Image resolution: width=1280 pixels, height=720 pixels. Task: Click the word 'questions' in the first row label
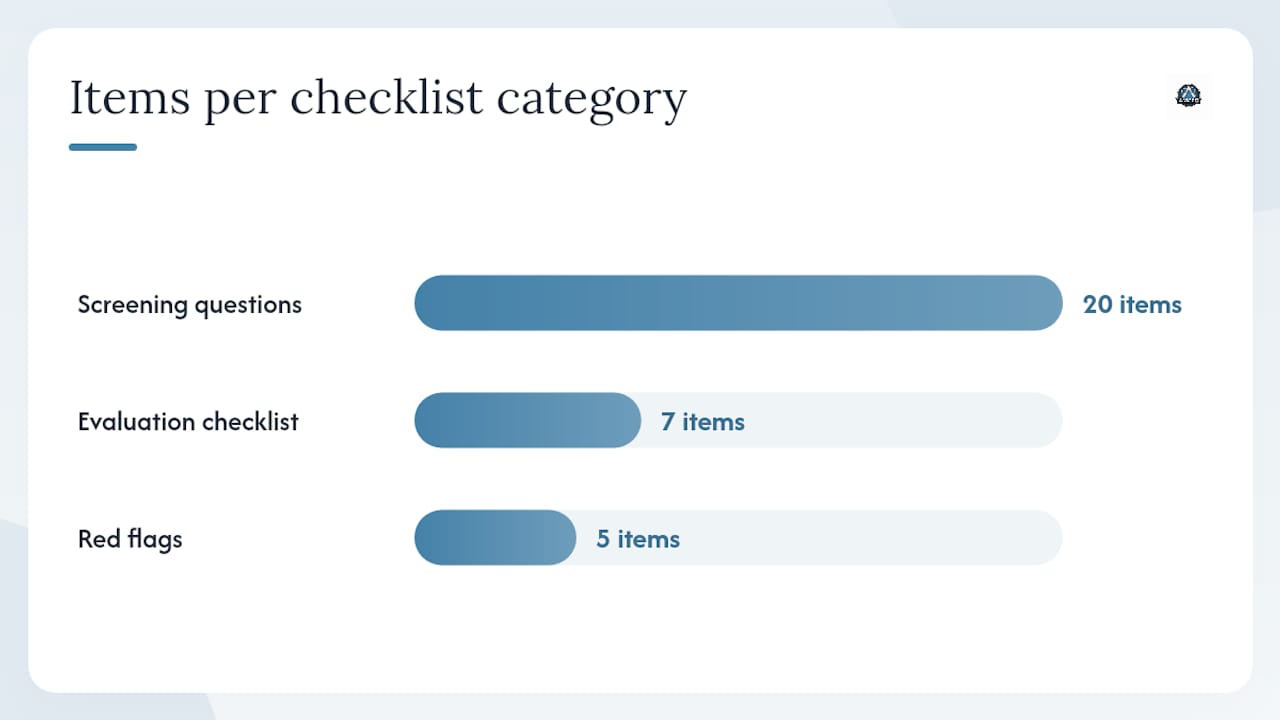[248, 306]
